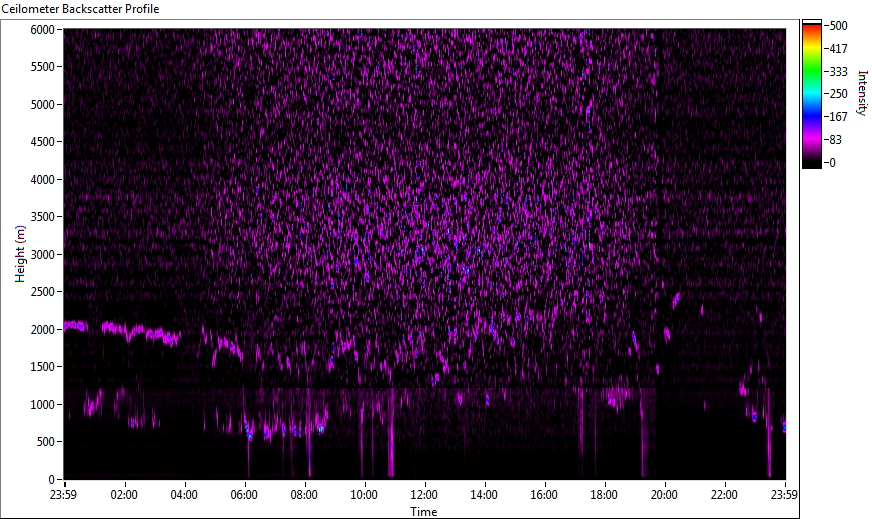Click the Time axis label
872x519 pixels.
(x=424, y=512)
